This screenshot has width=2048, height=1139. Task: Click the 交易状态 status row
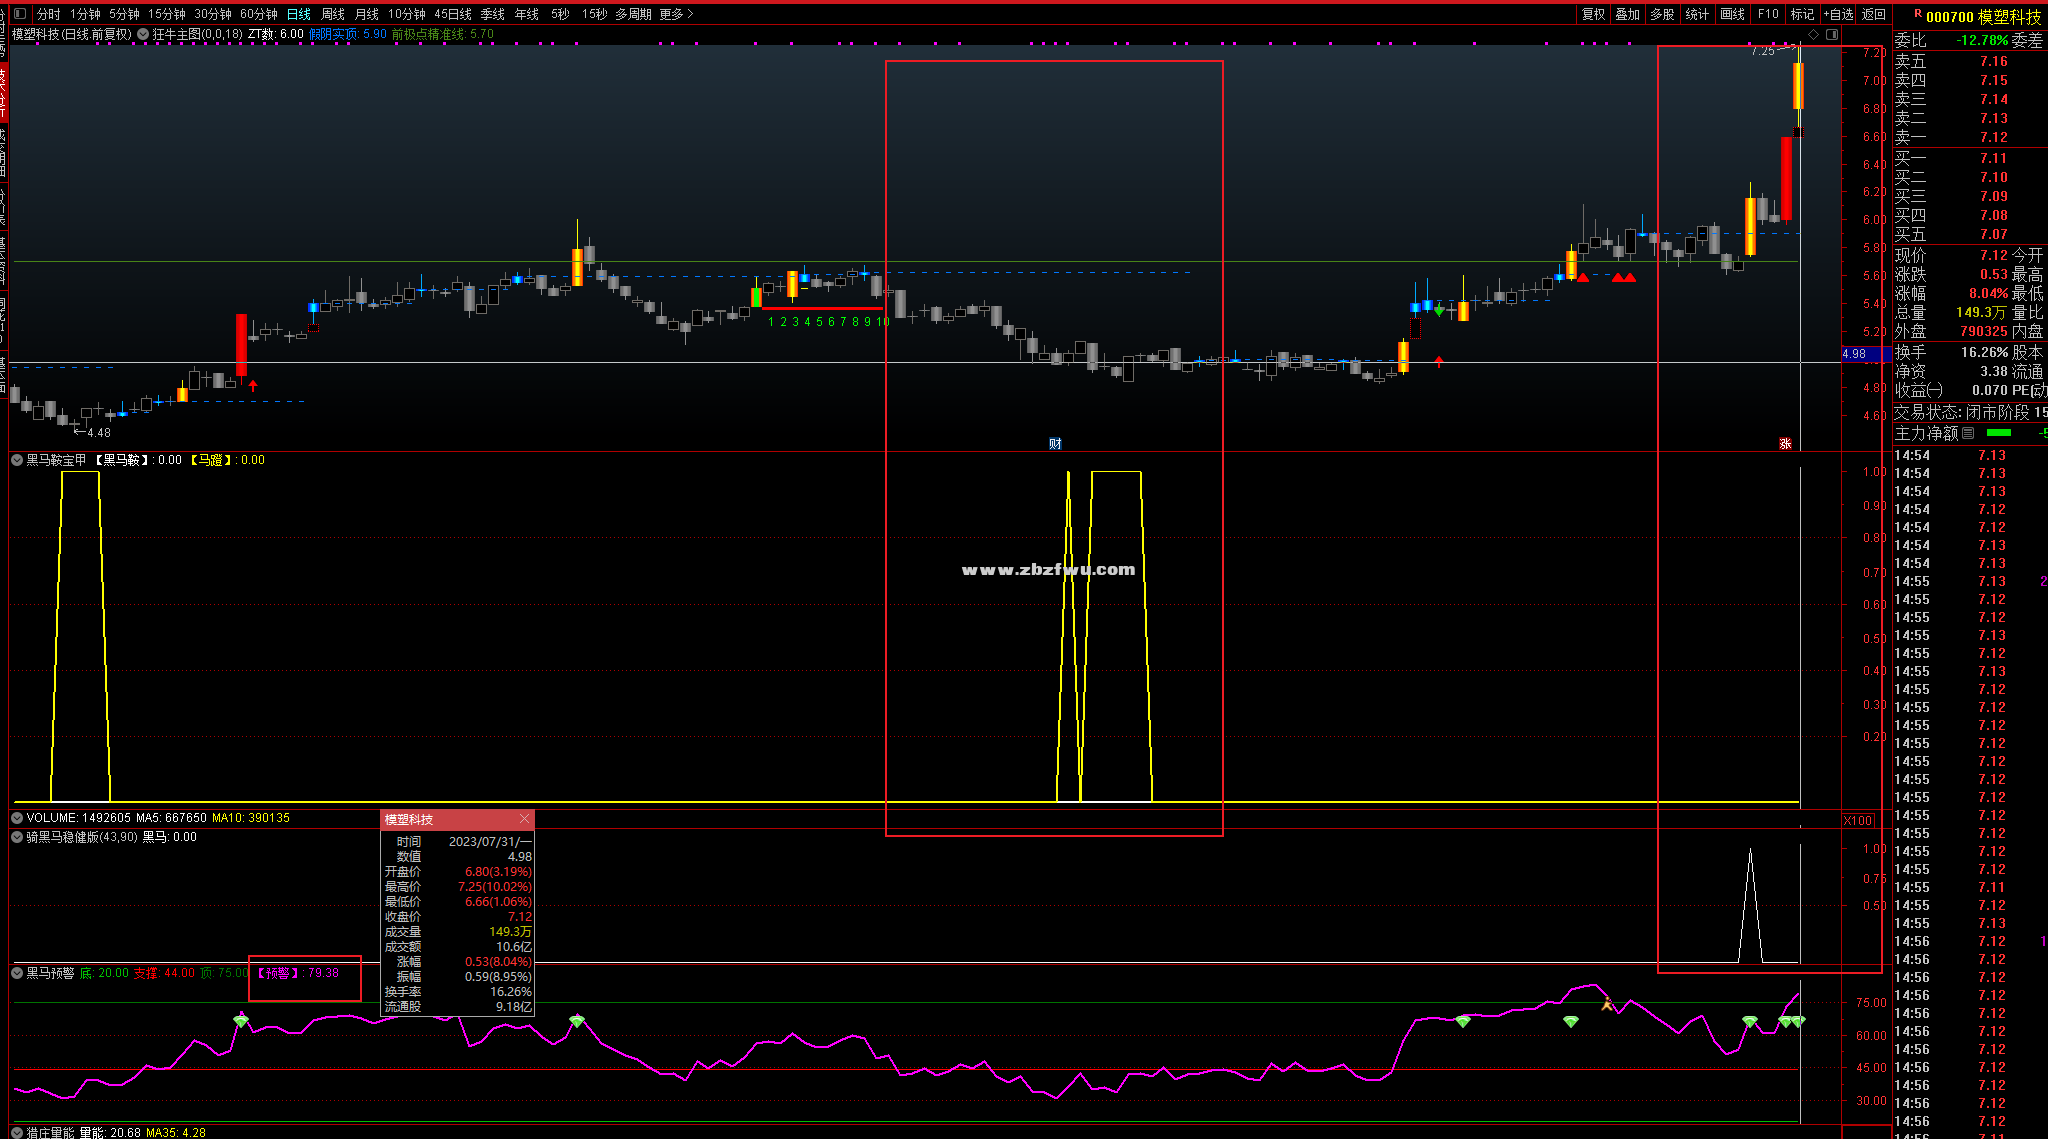click(x=1970, y=412)
